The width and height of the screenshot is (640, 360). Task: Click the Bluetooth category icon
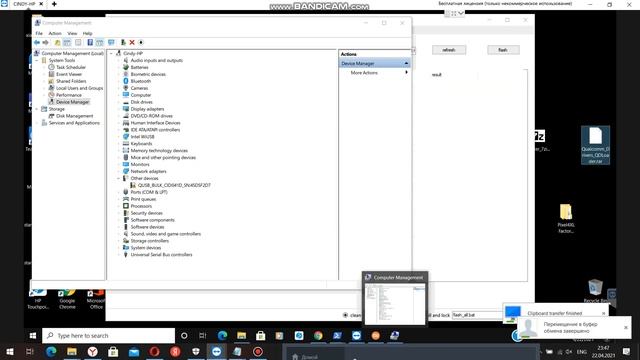pos(126,81)
